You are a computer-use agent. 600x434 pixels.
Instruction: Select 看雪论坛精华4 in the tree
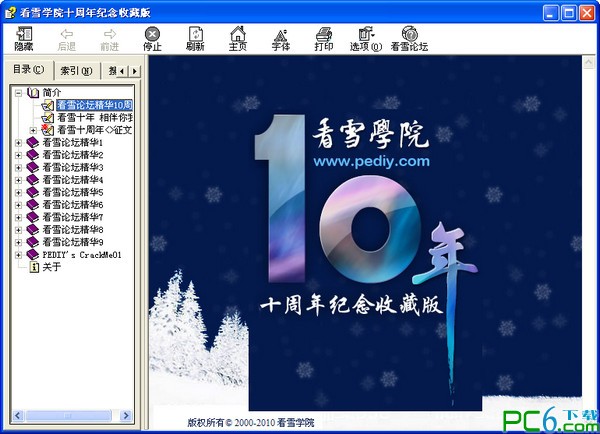(73, 180)
